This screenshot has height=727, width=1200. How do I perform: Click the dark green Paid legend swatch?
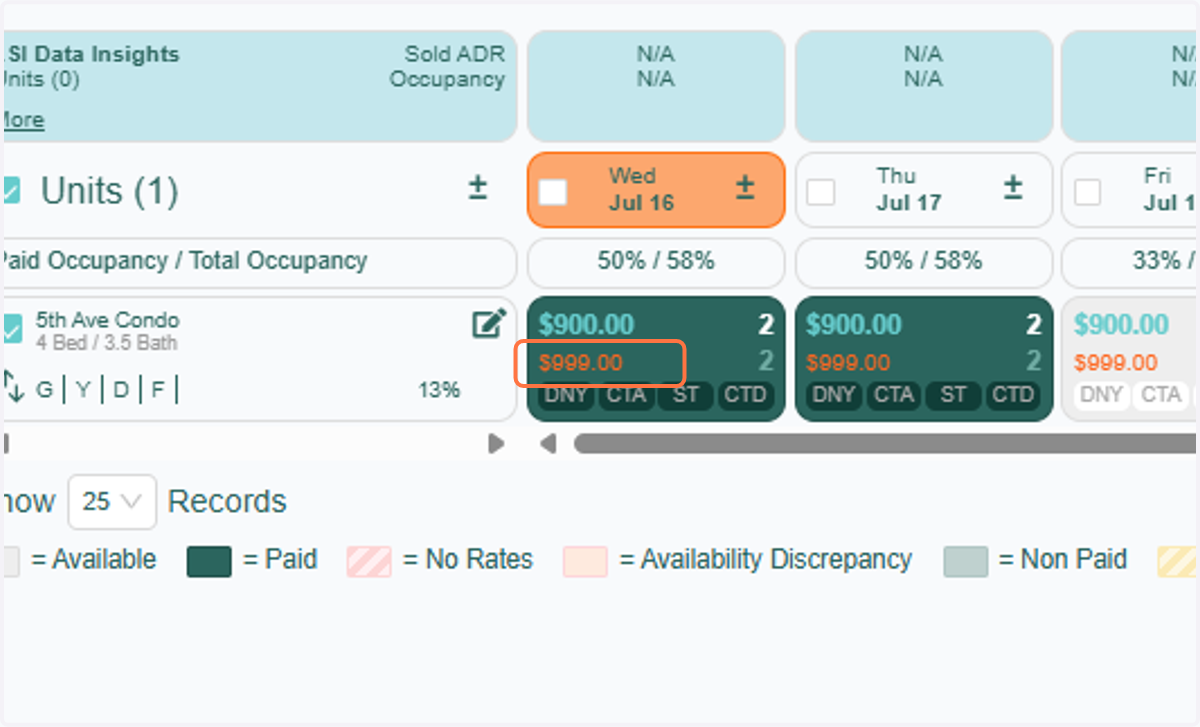(x=209, y=562)
